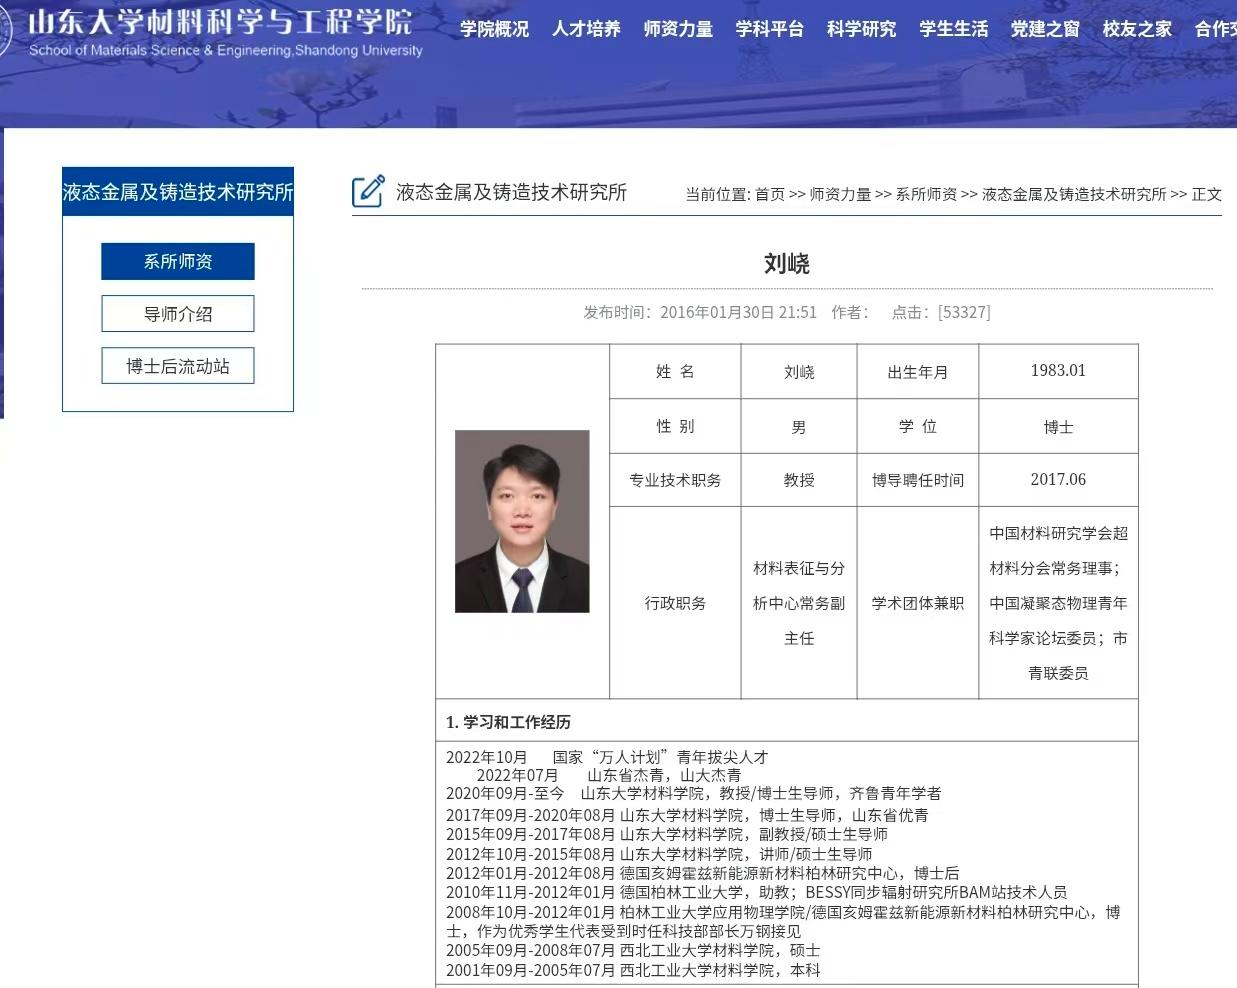Click the 2020年09月-至今 entry line
This screenshot has height=988, width=1237.
(x=693, y=794)
